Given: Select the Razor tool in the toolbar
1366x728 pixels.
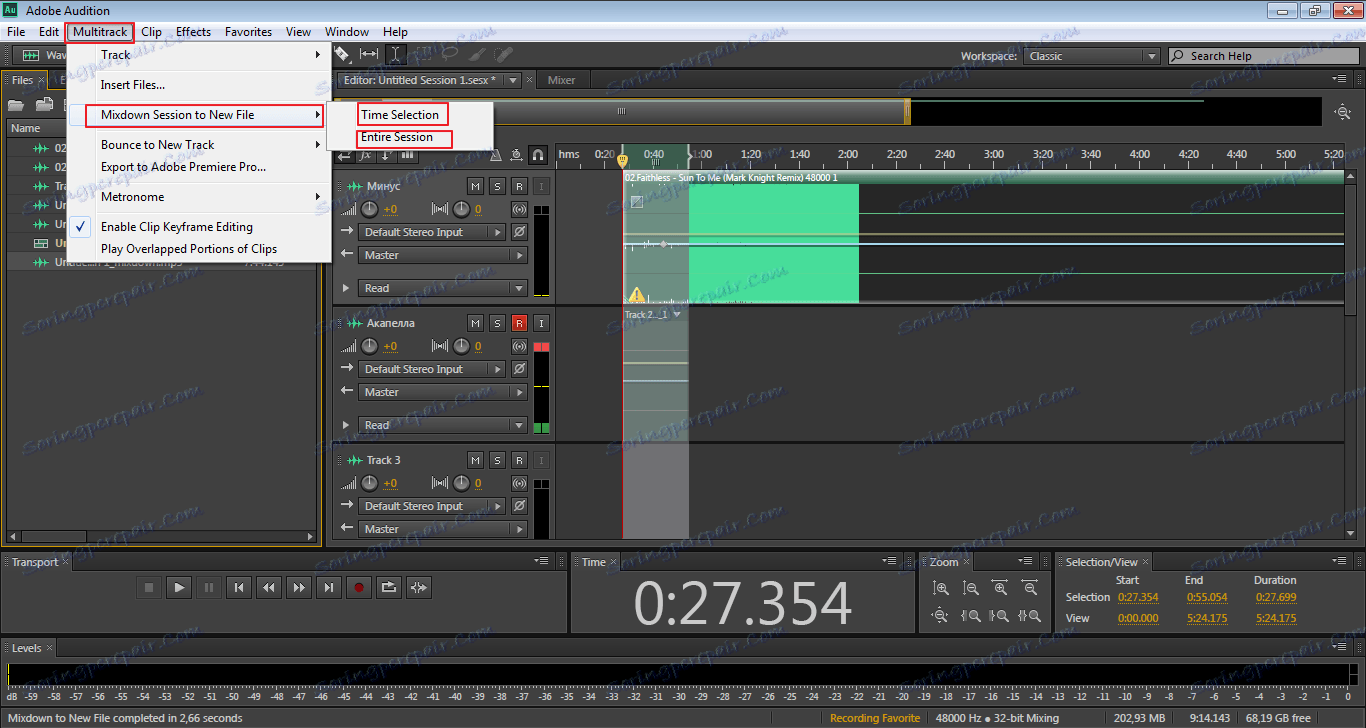Looking at the screenshot, I should point(342,54).
